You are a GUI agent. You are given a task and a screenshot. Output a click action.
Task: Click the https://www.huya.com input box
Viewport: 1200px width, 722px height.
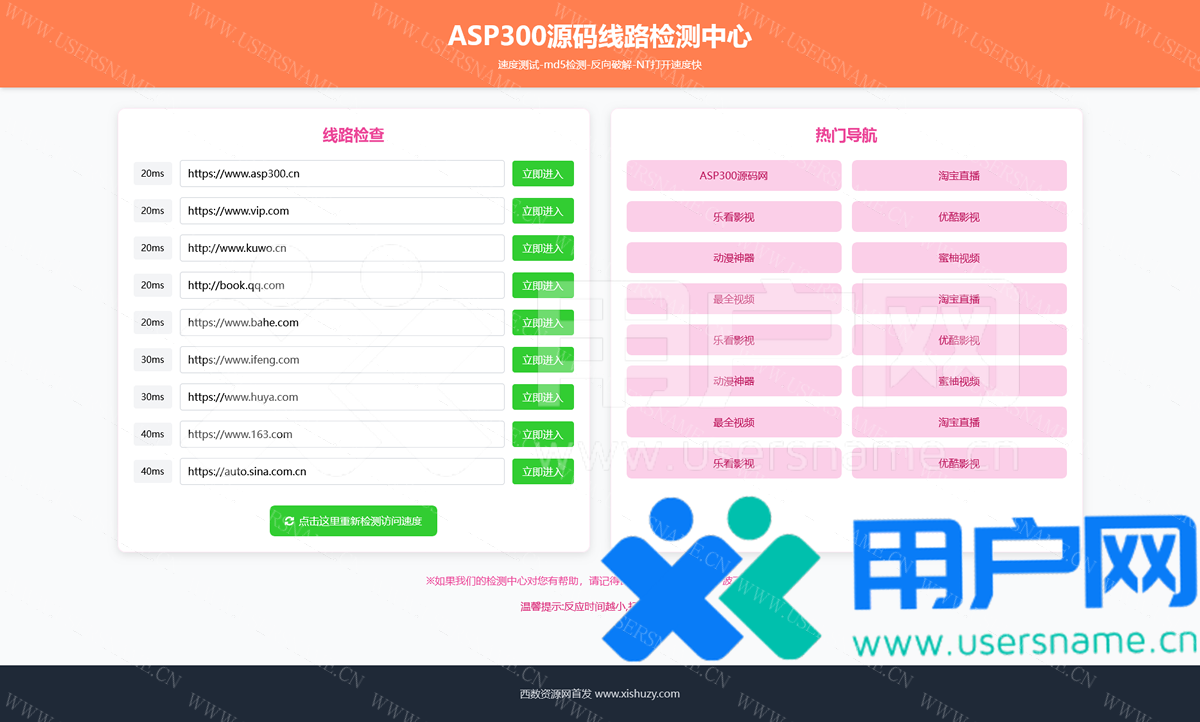342,397
